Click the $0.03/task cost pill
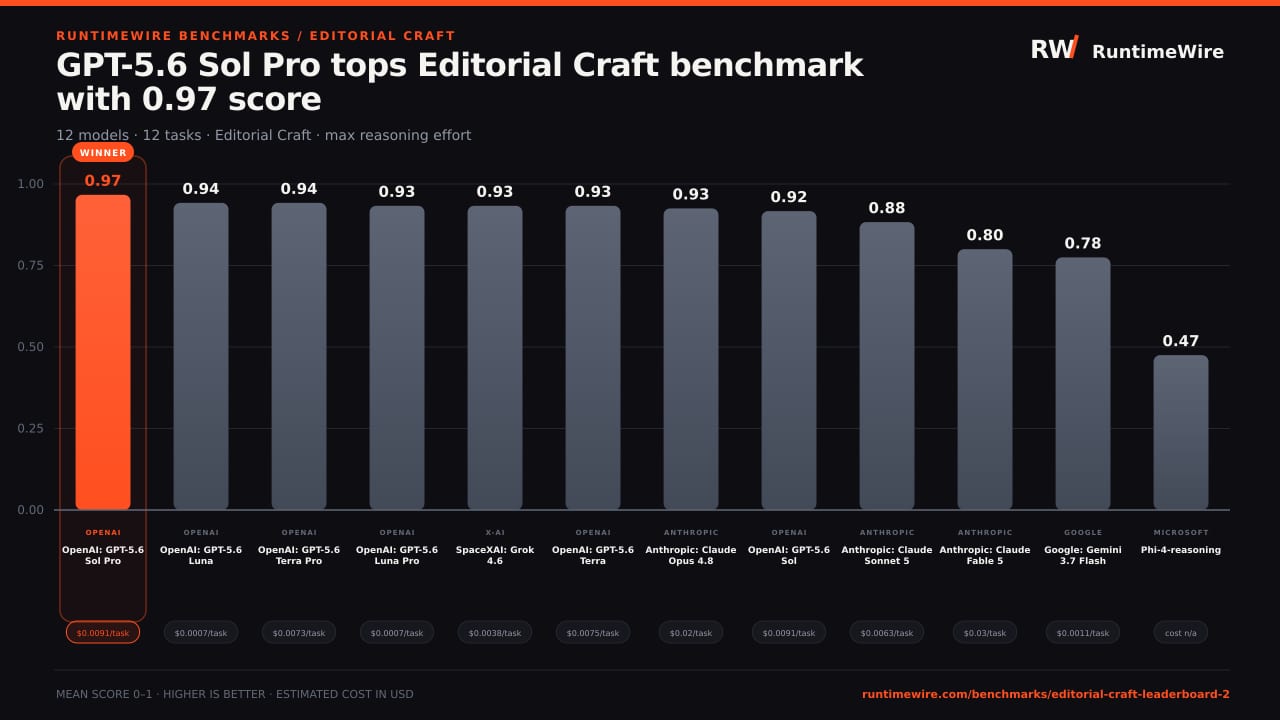This screenshot has width=1280, height=720. pos(985,632)
